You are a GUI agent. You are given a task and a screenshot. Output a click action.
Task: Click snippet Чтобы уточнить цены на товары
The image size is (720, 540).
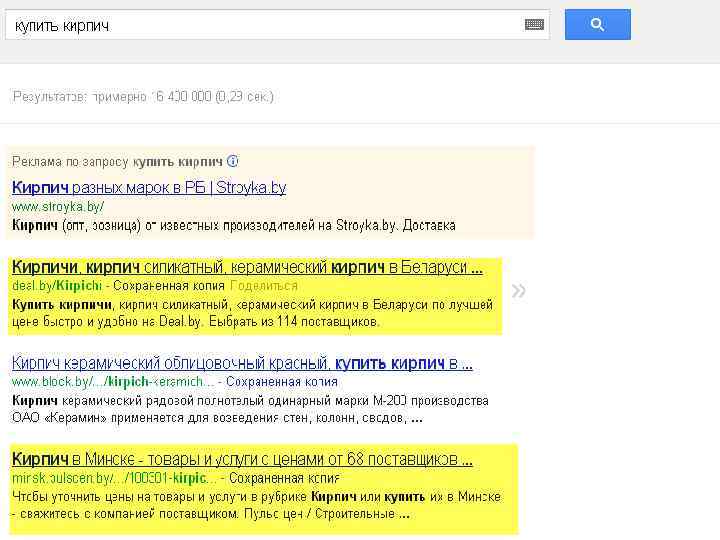coord(256,505)
